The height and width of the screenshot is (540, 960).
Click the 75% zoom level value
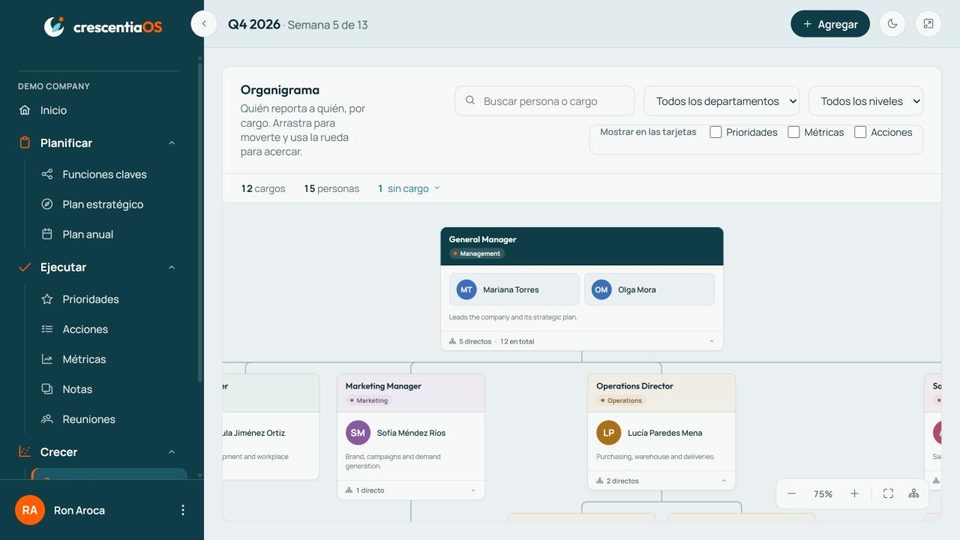[x=823, y=493]
